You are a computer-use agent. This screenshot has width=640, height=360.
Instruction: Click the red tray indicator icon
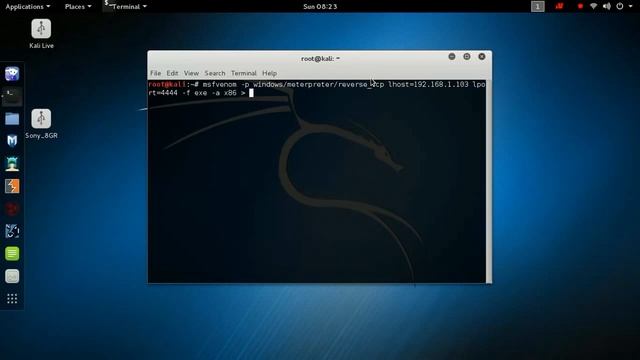click(559, 6)
